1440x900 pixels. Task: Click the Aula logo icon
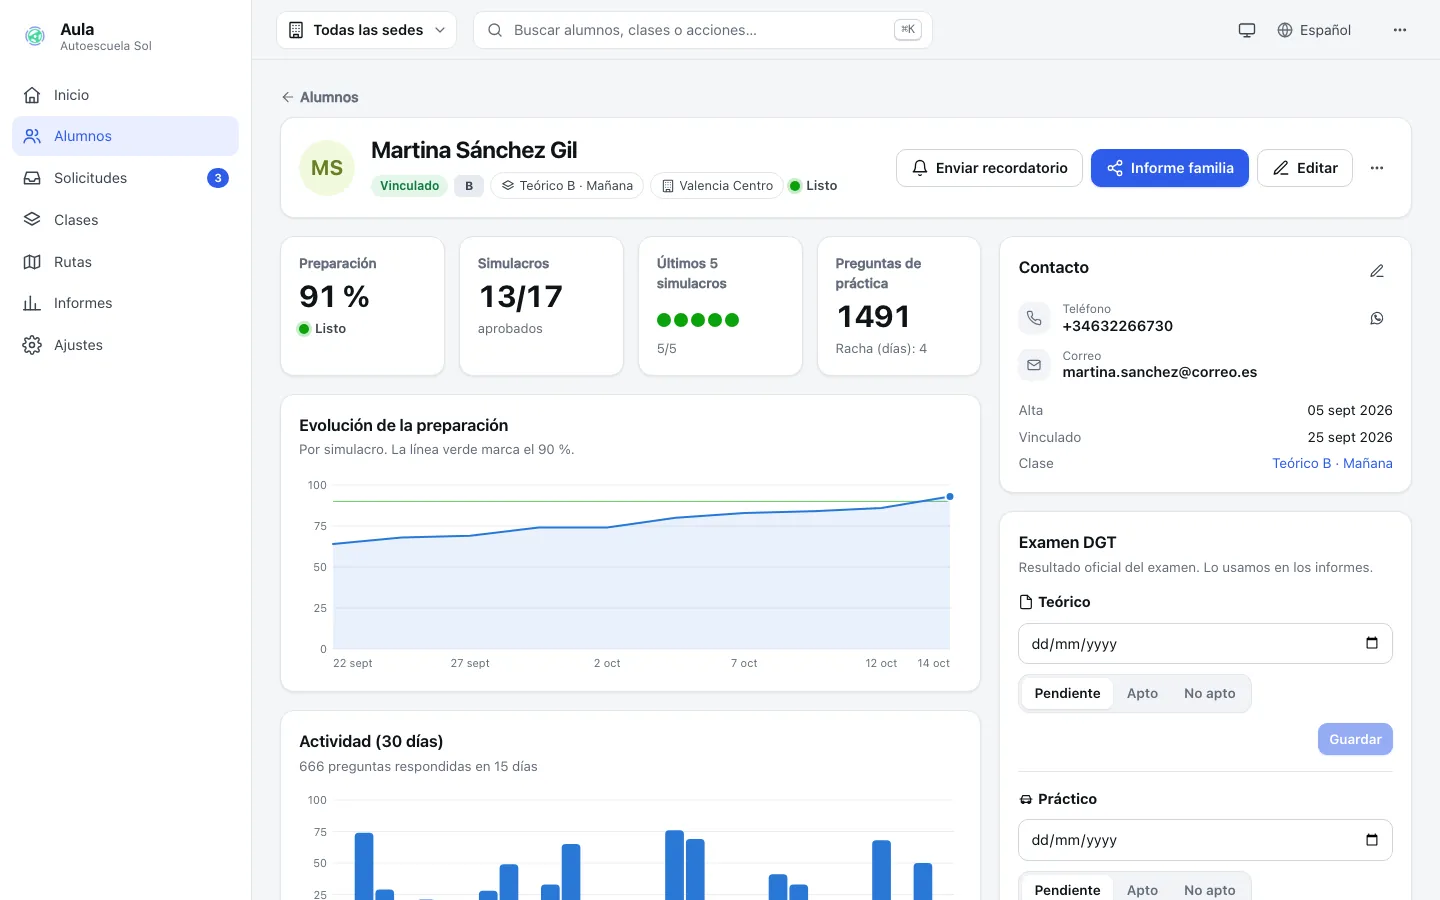[35, 37]
